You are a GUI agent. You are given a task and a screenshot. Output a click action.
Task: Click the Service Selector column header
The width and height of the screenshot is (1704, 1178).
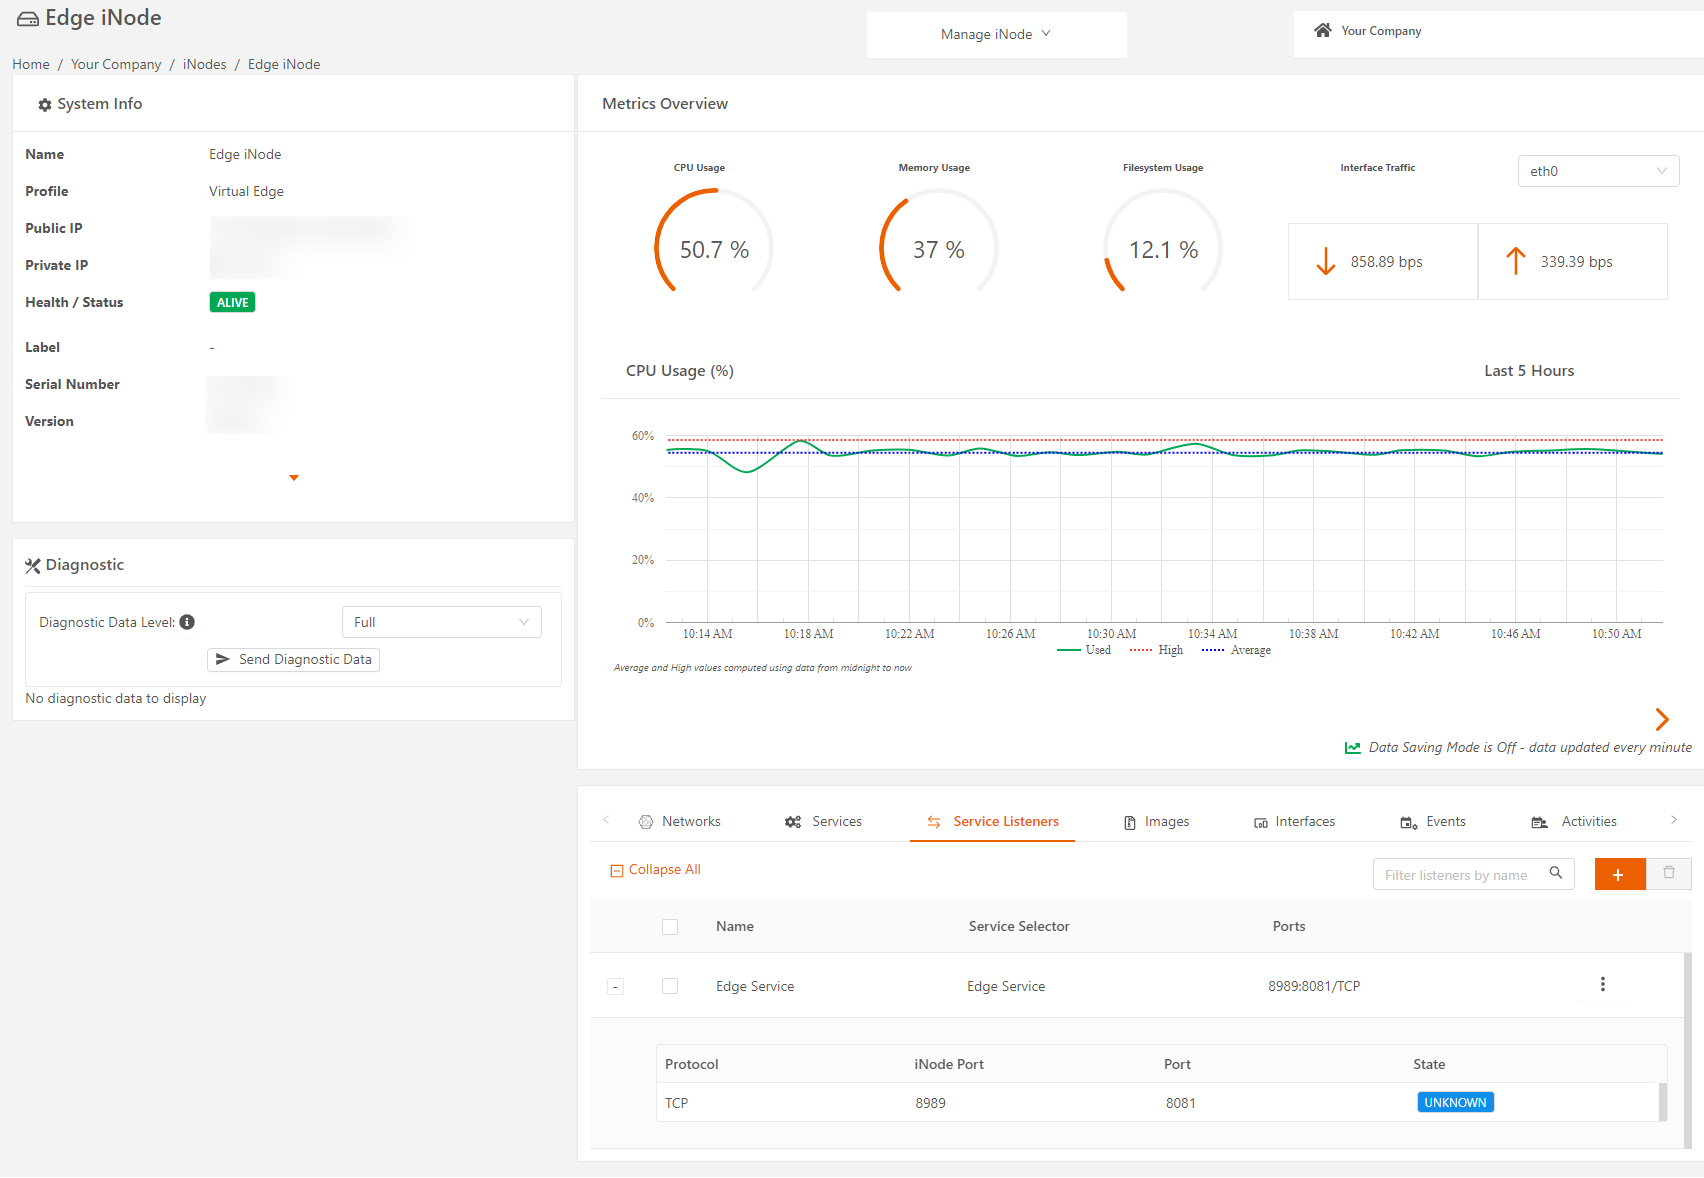pos(1019,927)
